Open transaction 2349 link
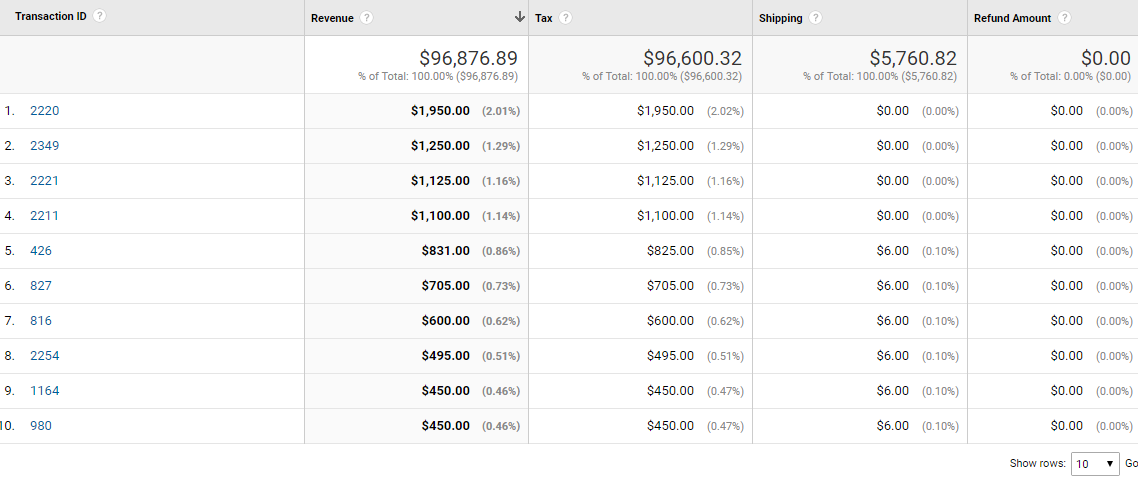 [44, 146]
